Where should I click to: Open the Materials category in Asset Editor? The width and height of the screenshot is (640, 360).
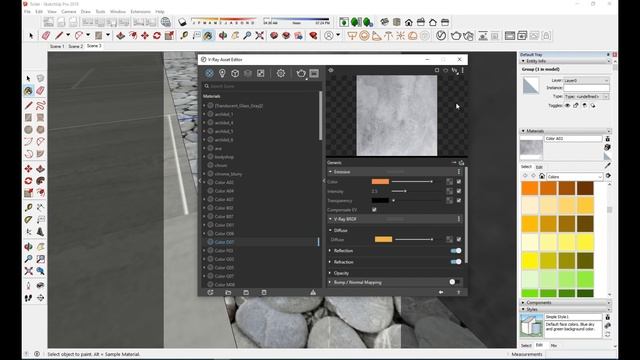coord(209,73)
